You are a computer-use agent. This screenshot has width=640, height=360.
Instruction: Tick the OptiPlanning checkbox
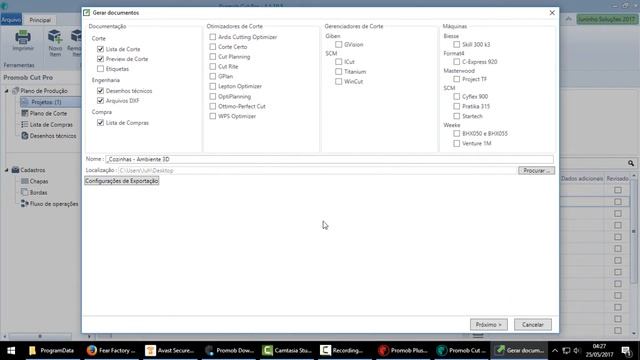pos(213,96)
